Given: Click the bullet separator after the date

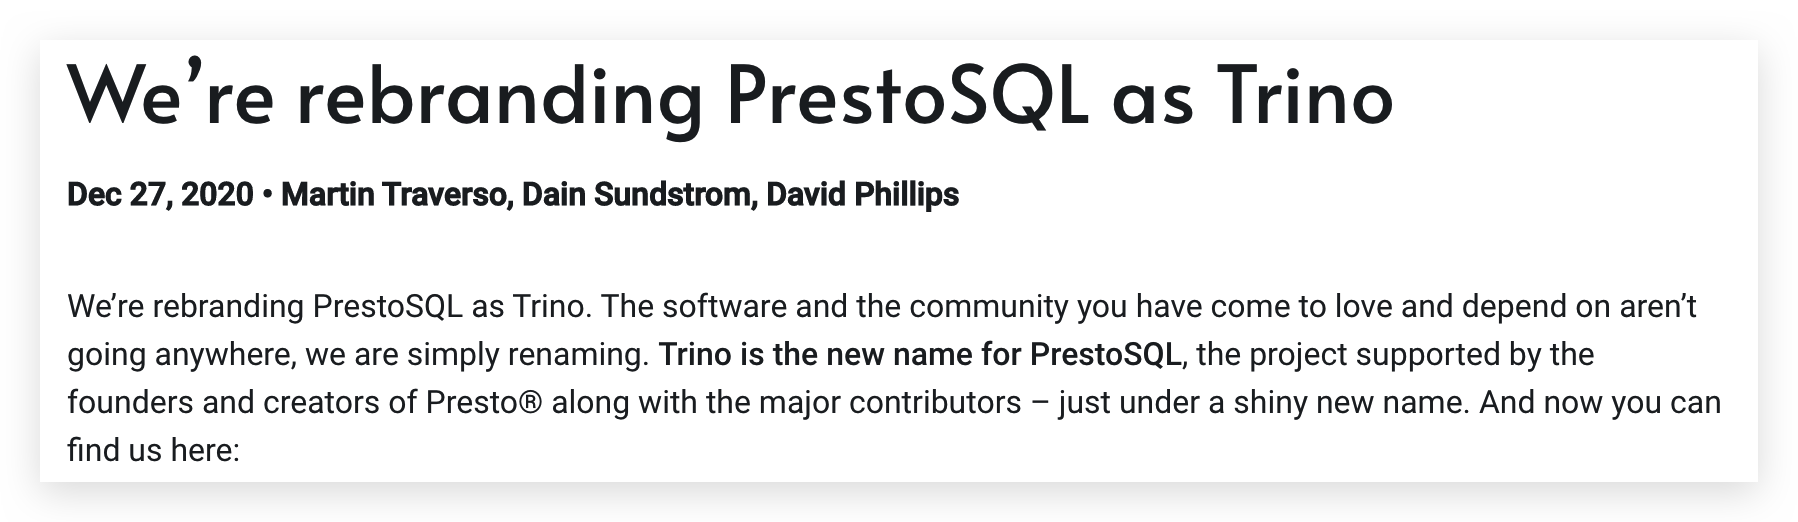Looking at the screenshot, I should point(267,194).
